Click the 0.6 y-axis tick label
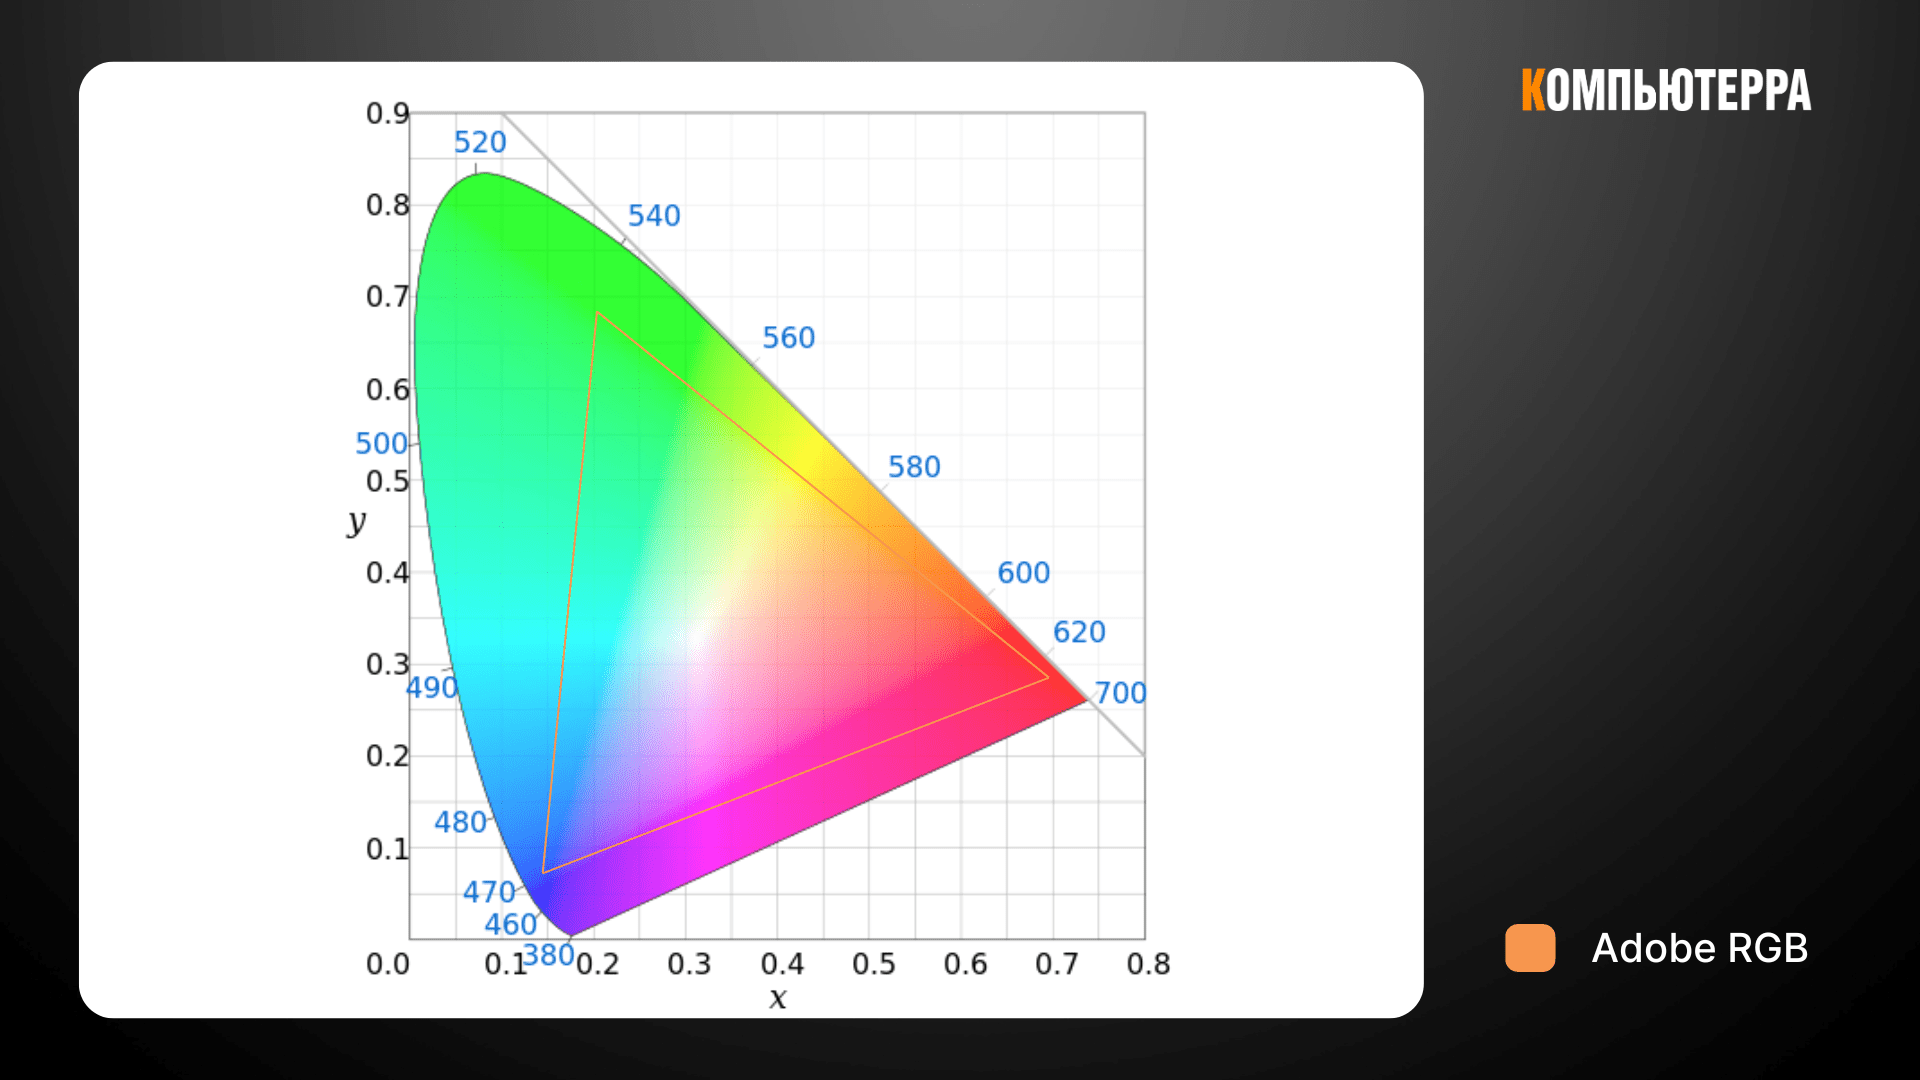This screenshot has height=1080, width=1920. [388, 389]
